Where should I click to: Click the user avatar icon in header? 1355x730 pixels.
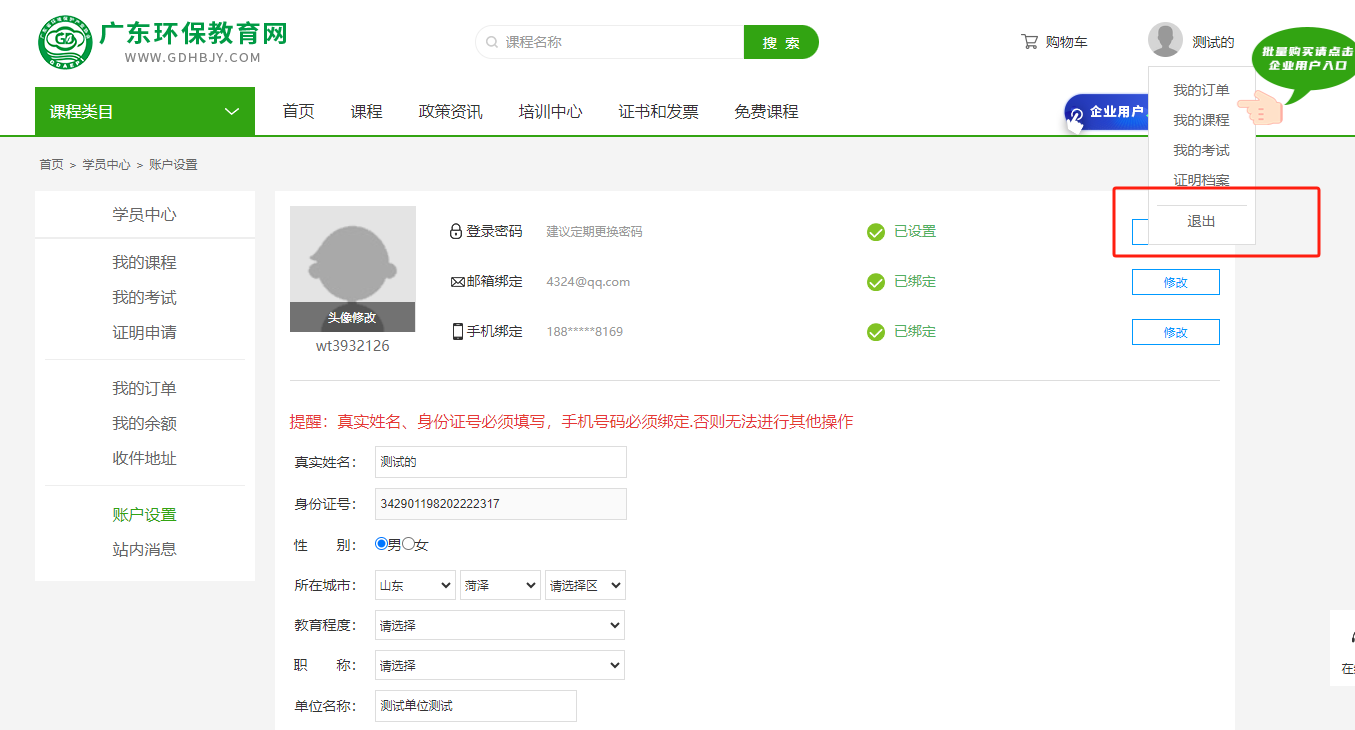[1165, 41]
